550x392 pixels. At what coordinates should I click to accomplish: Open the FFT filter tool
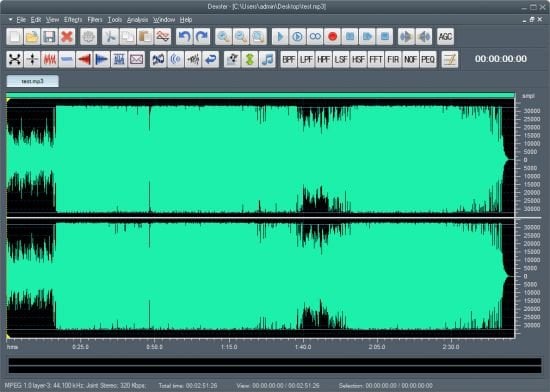point(376,59)
